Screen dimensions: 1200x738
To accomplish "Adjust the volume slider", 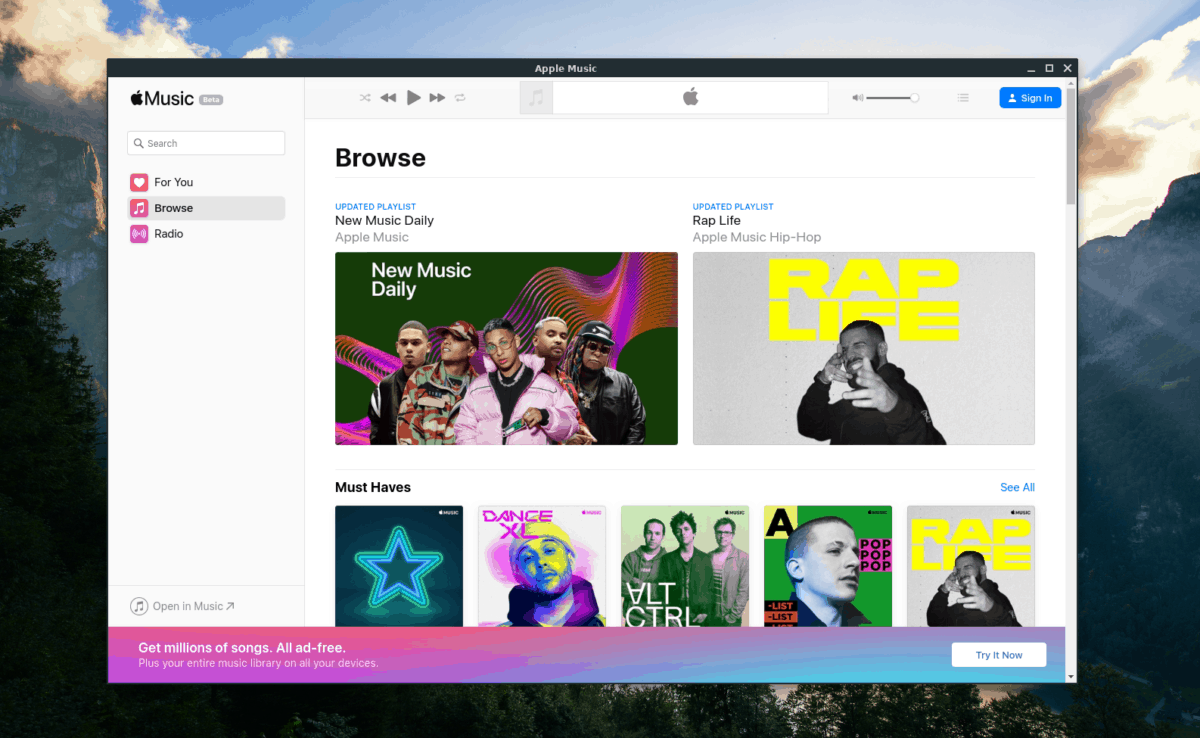I will (x=892, y=98).
